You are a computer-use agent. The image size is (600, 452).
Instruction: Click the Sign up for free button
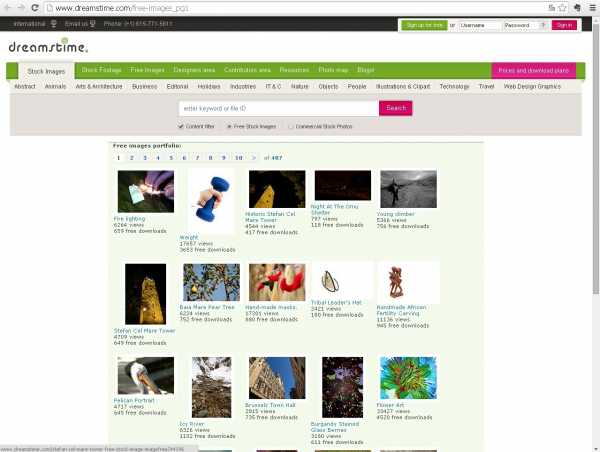[x=424, y=25]
